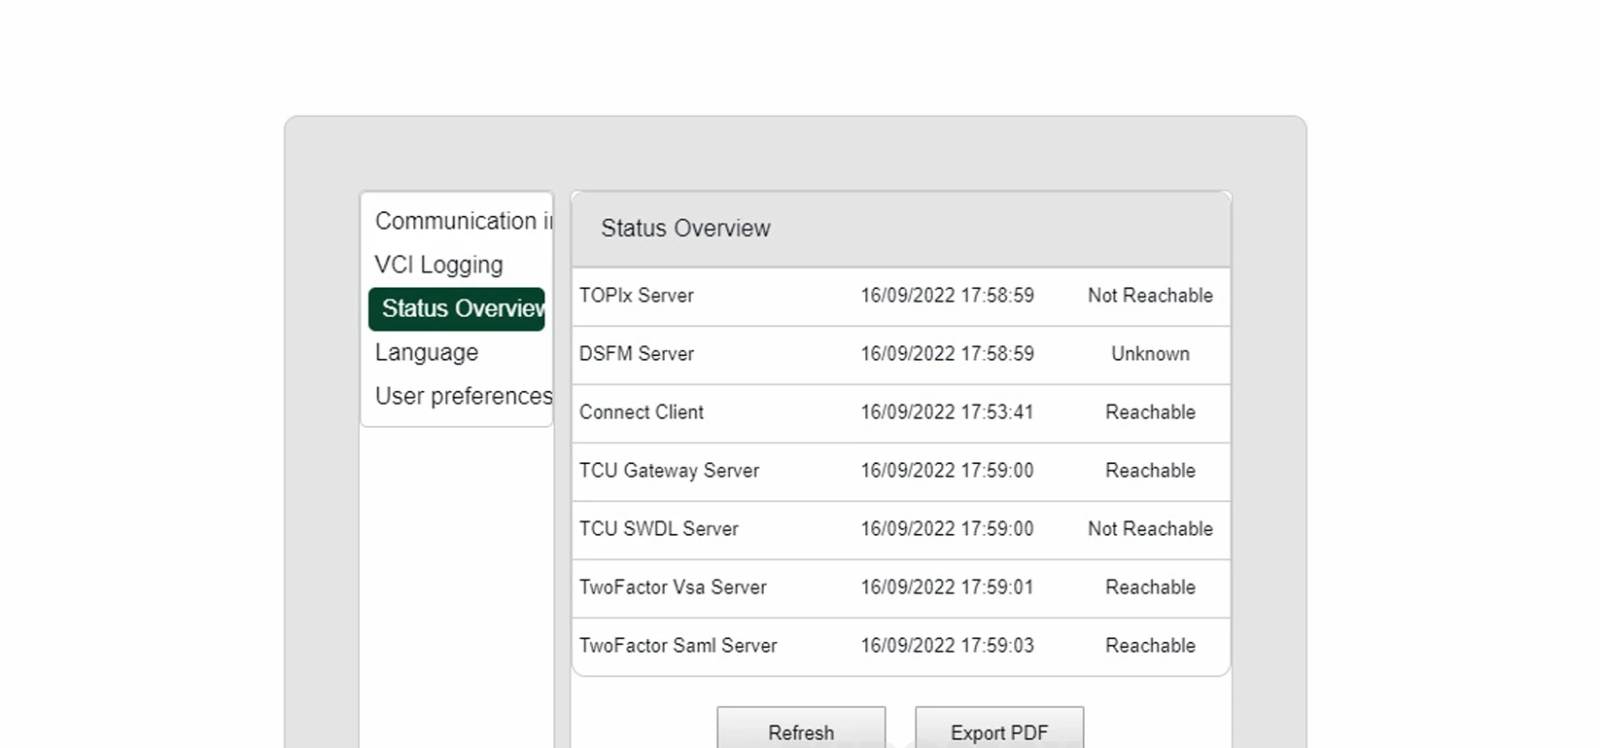Select the TOPIx Server row name
The image size is (1600, 748).
point(636,296)
